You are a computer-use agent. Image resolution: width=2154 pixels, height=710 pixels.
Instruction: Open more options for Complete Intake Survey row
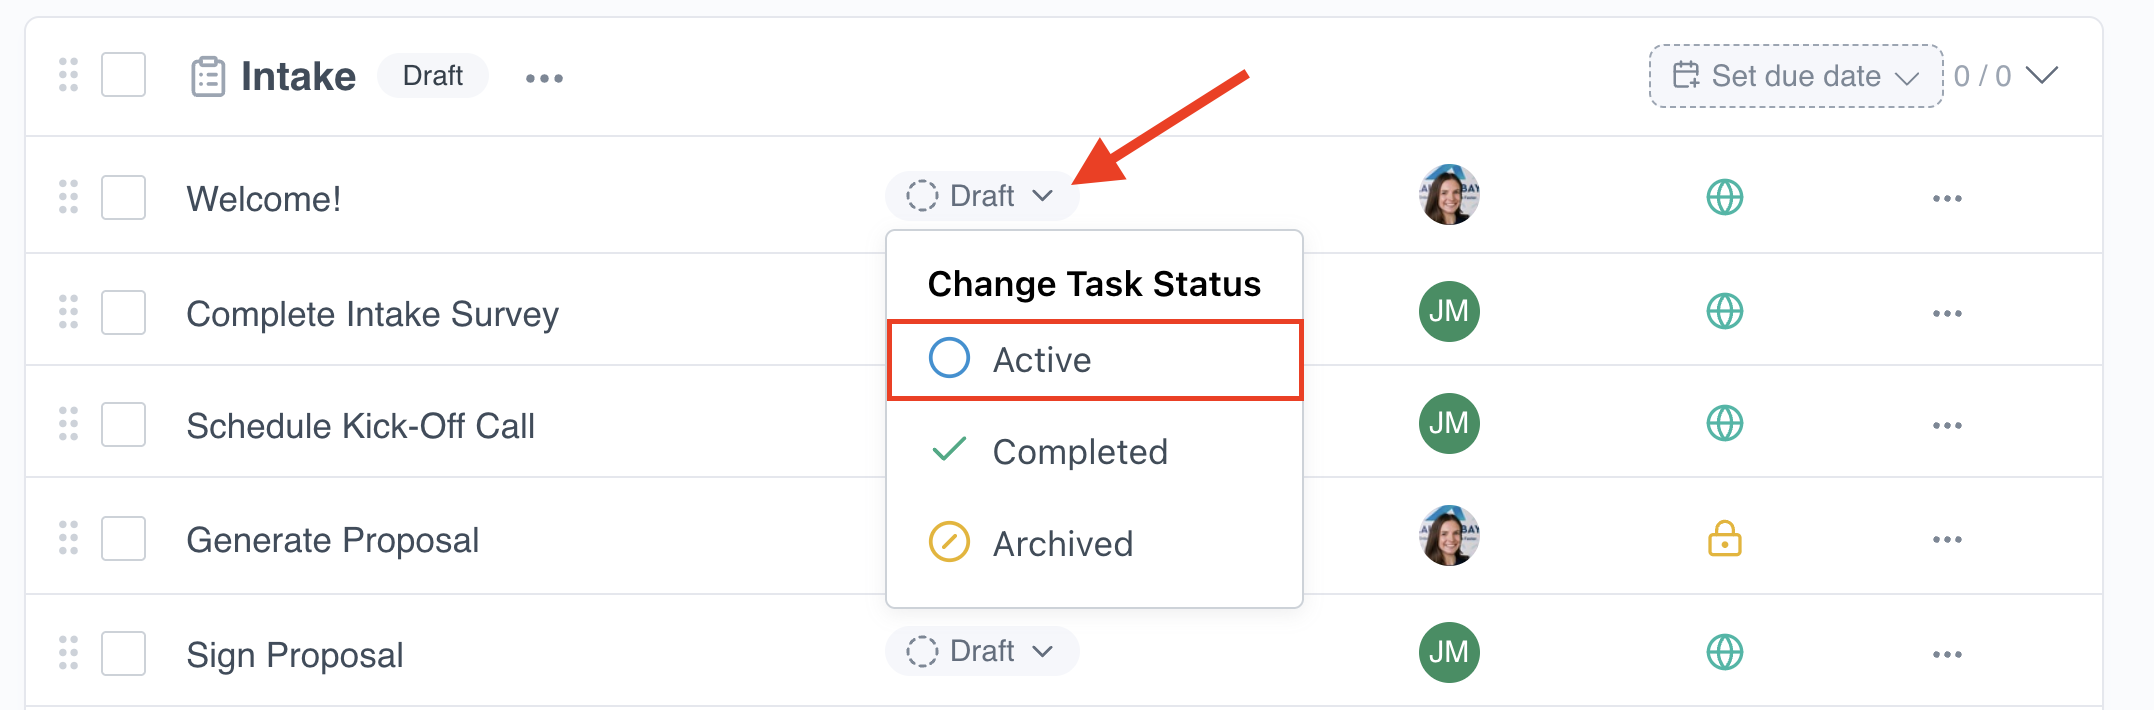[x=1946, y=313]
